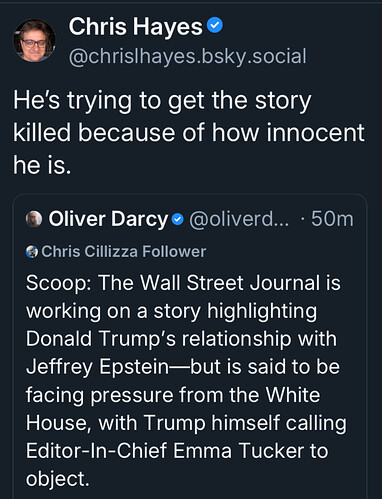Viewport: 382px width, 499px height.
Task: Click "Editor-In-Chief Emma Tucker to" line
Action: click(x=177, y=451)
